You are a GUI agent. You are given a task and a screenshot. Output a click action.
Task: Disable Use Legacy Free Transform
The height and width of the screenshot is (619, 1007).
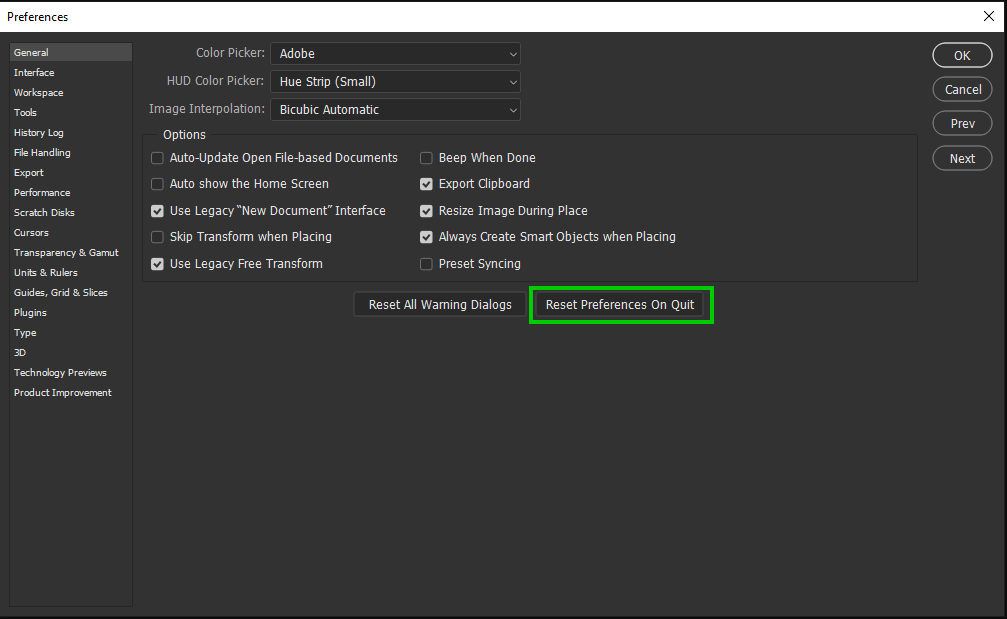[x=157, y=263]
